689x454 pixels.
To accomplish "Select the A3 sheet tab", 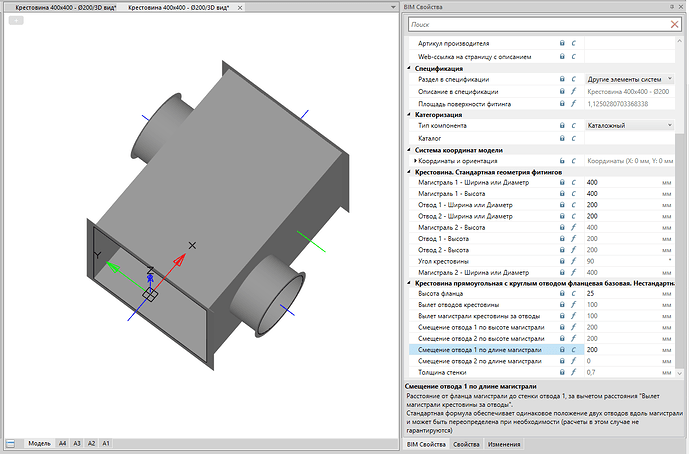I will (x=77, y=443).
